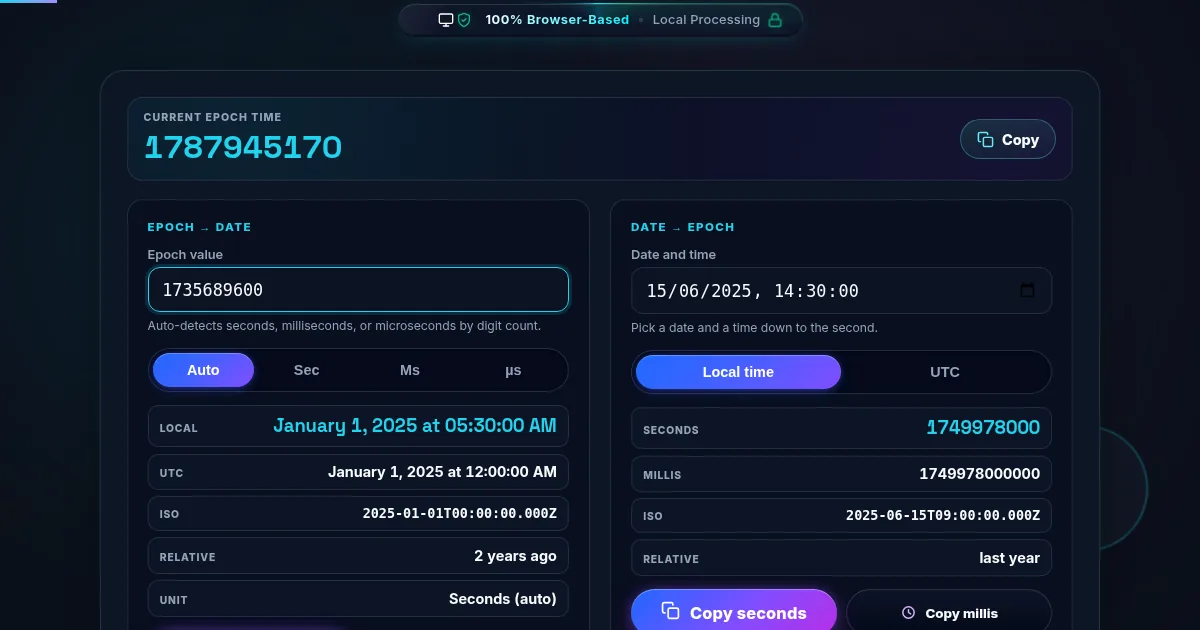The width and height of the screenshot is (1200, 630).
Task: Click ISO value 2025-01-01T00:00:00.000Z
Action: click(x=459, y=514)
